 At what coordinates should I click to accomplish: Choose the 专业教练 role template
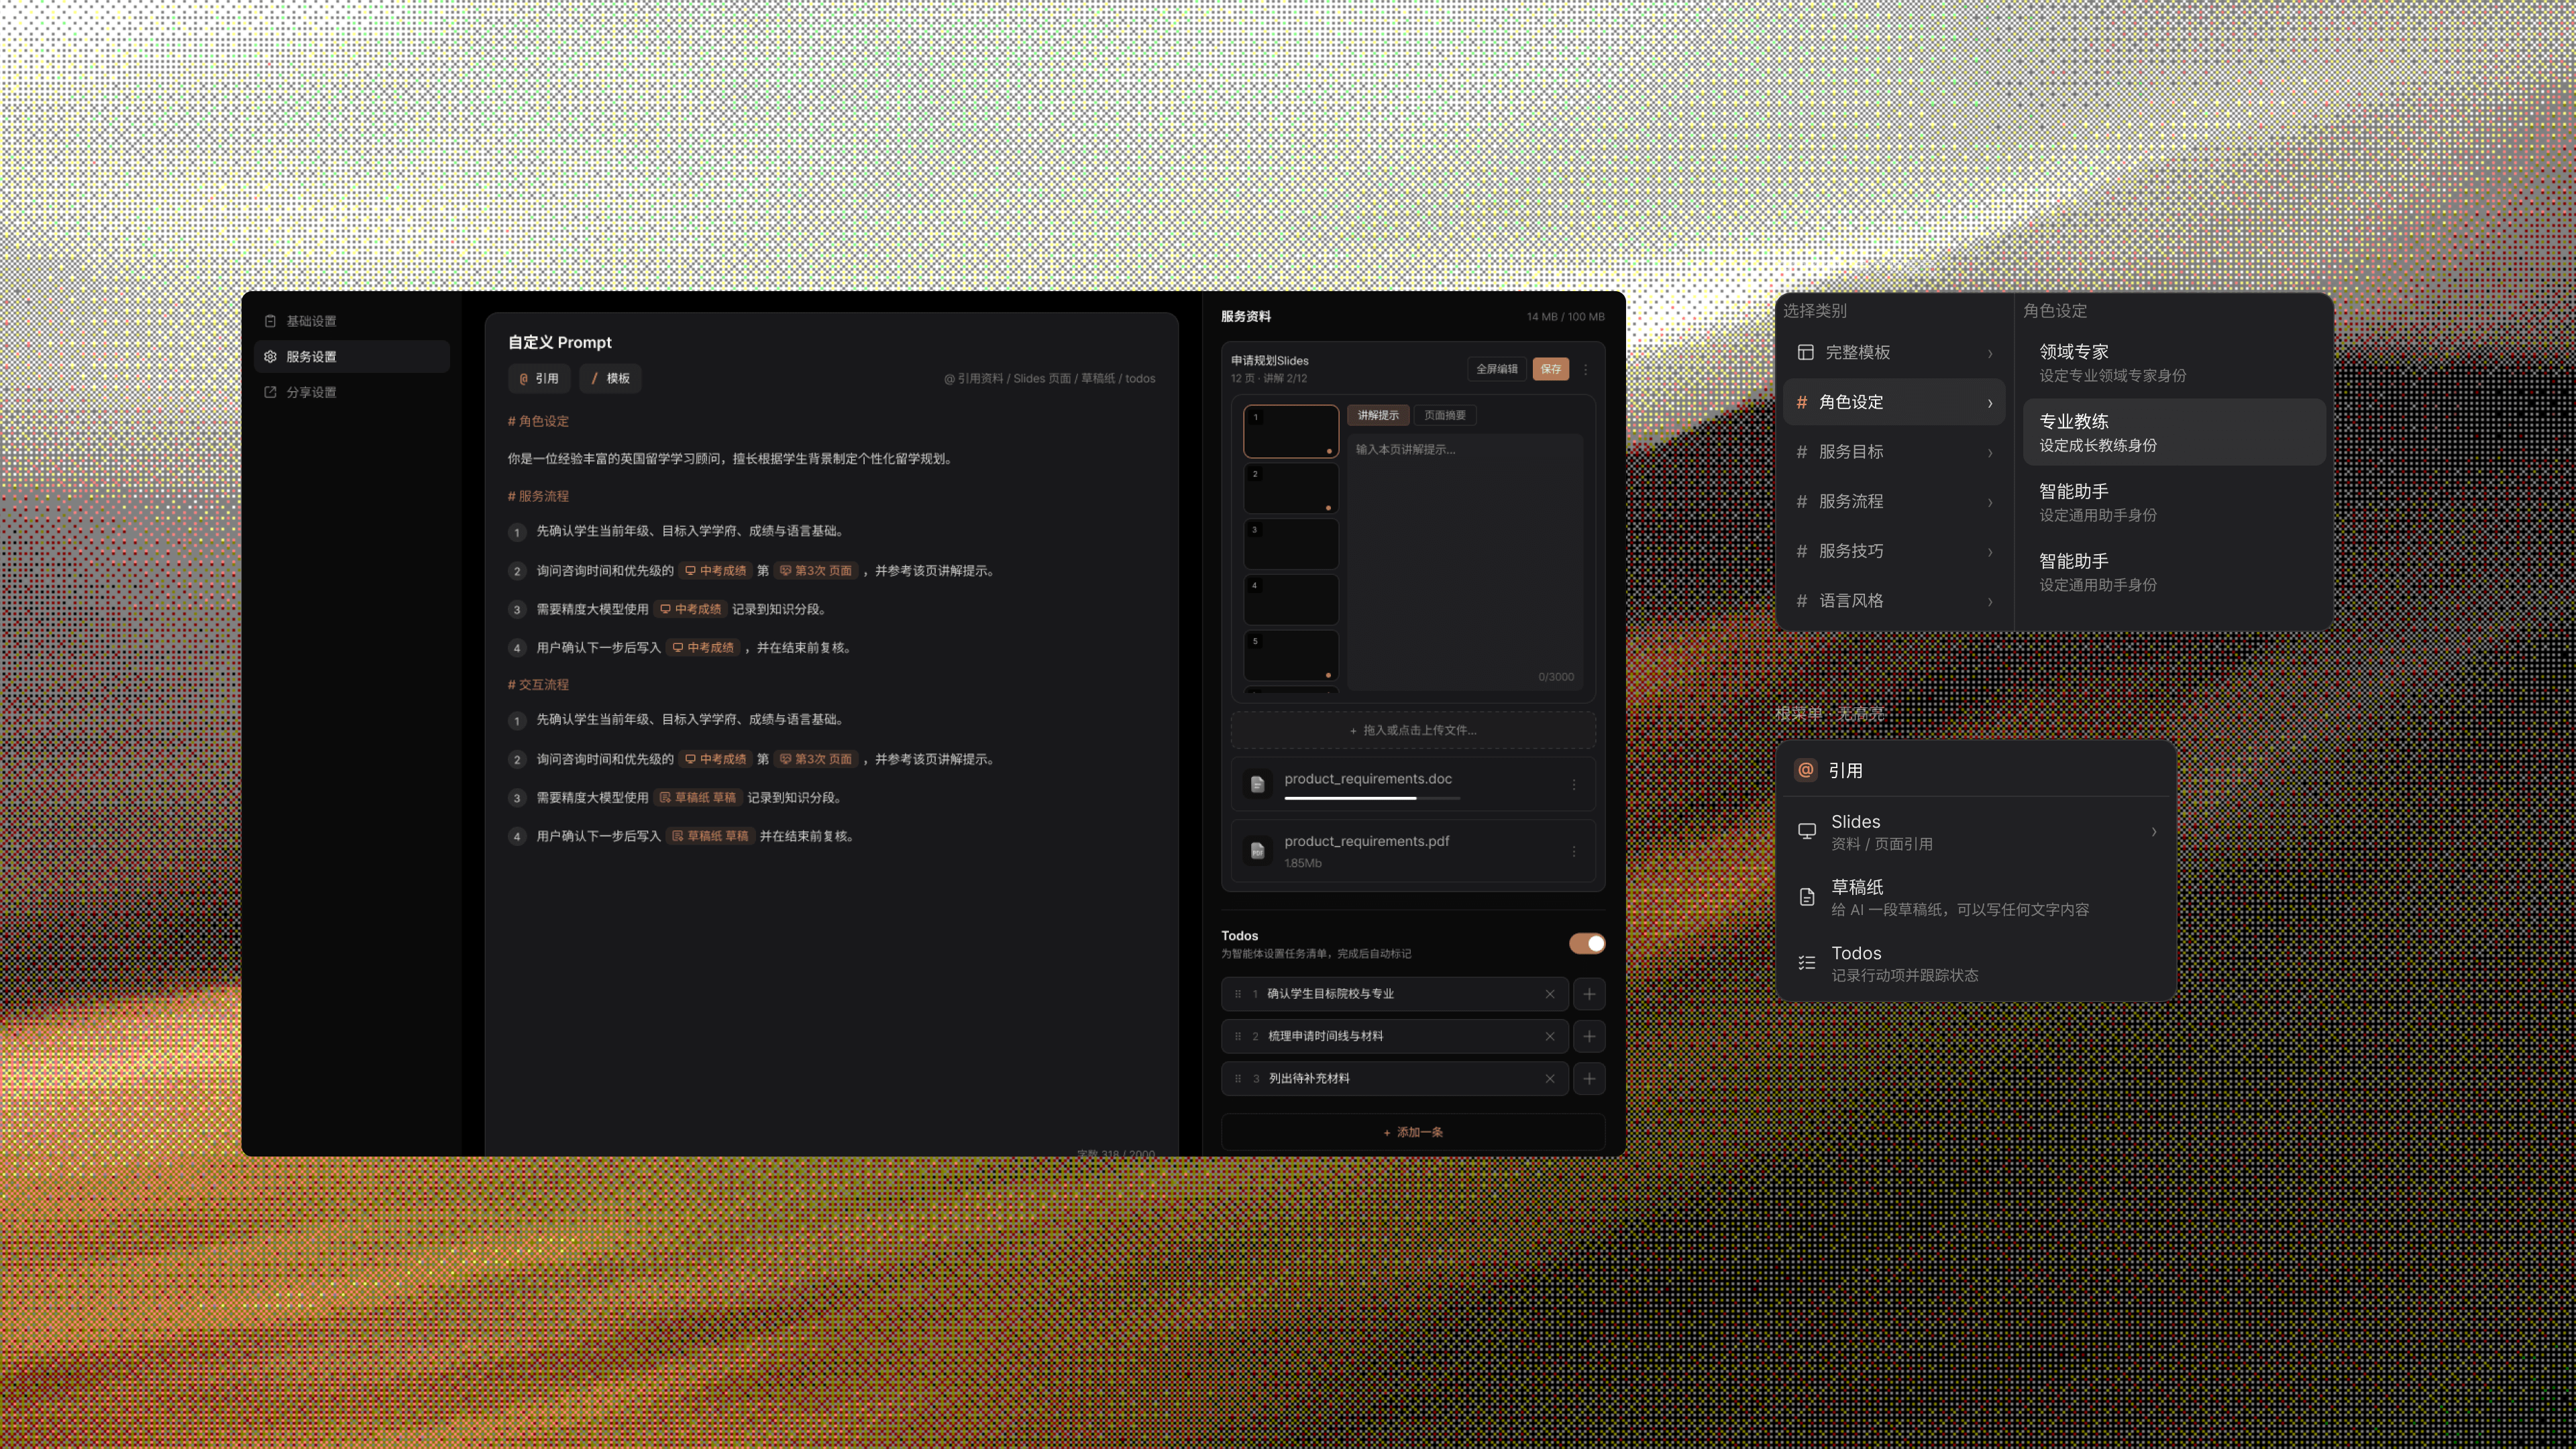(2174, 432)
